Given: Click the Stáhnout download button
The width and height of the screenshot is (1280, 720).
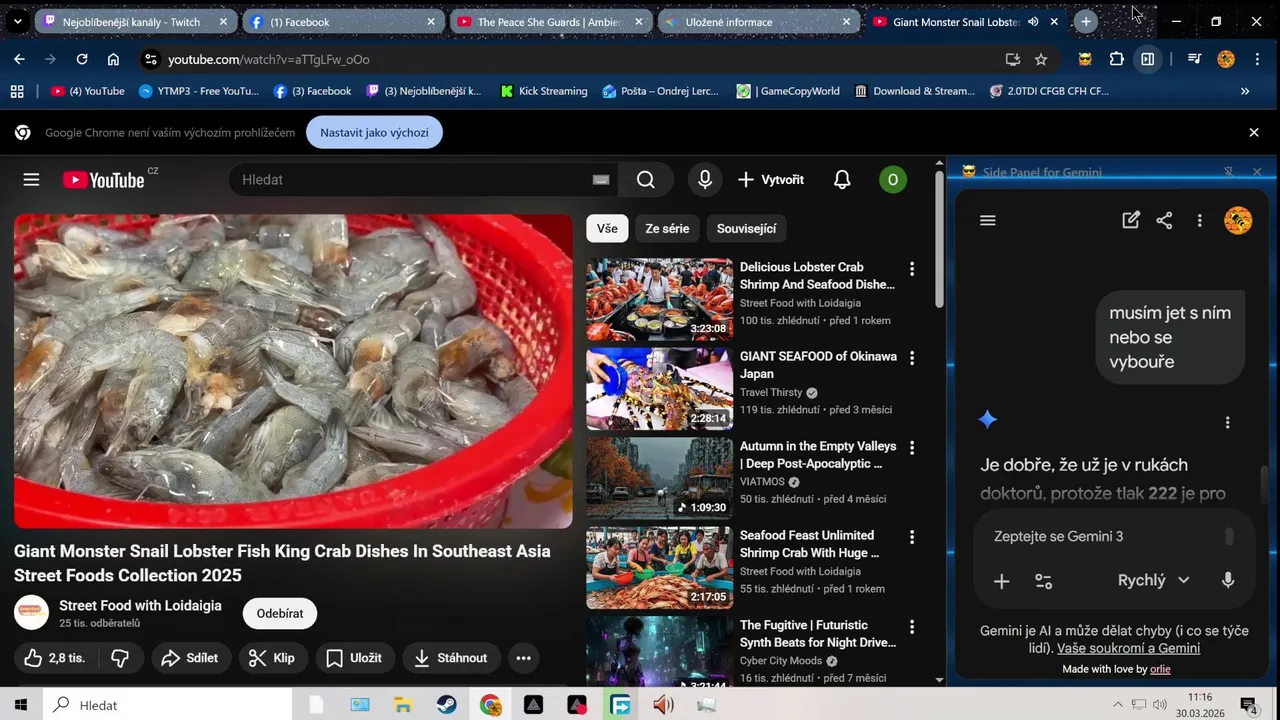Looking at the screenshot, I should coord(452,658).
